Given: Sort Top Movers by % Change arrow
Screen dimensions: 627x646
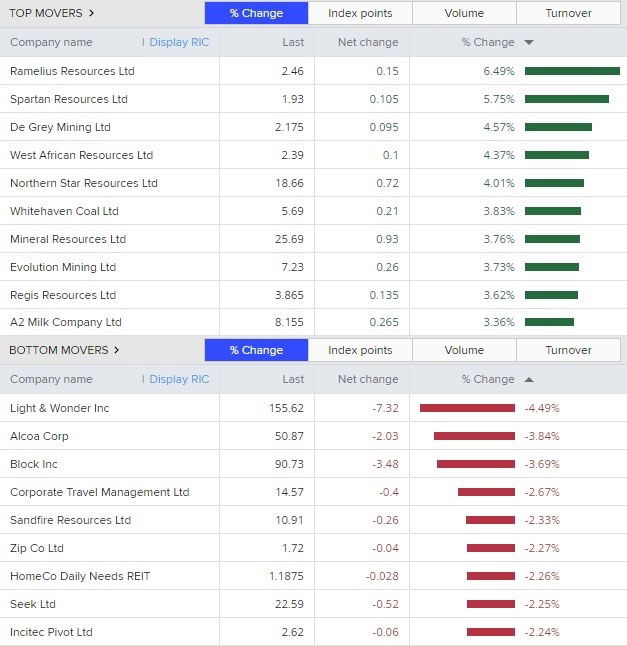Looking at the screenshot, I should (x=529, y=42).
